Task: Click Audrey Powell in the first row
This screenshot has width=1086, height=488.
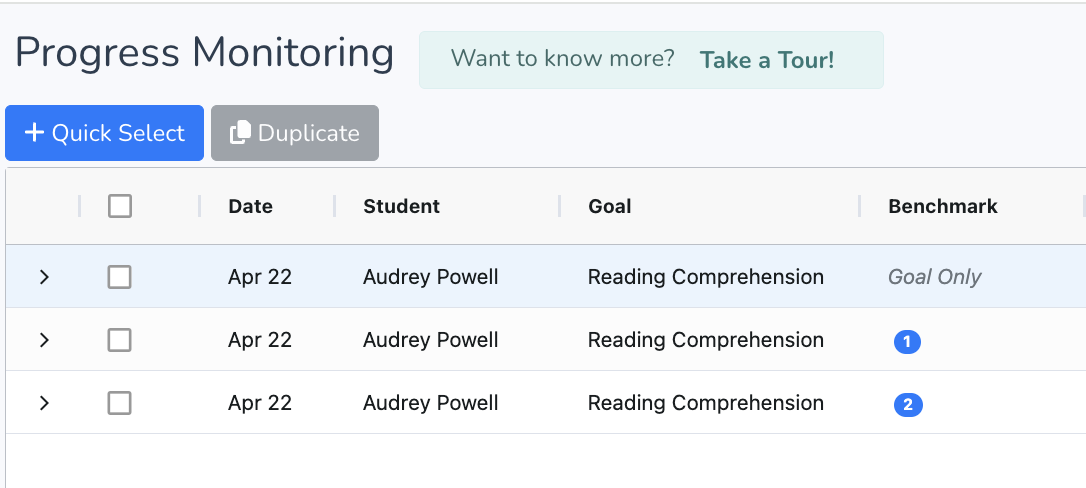Action: (430, 277)
